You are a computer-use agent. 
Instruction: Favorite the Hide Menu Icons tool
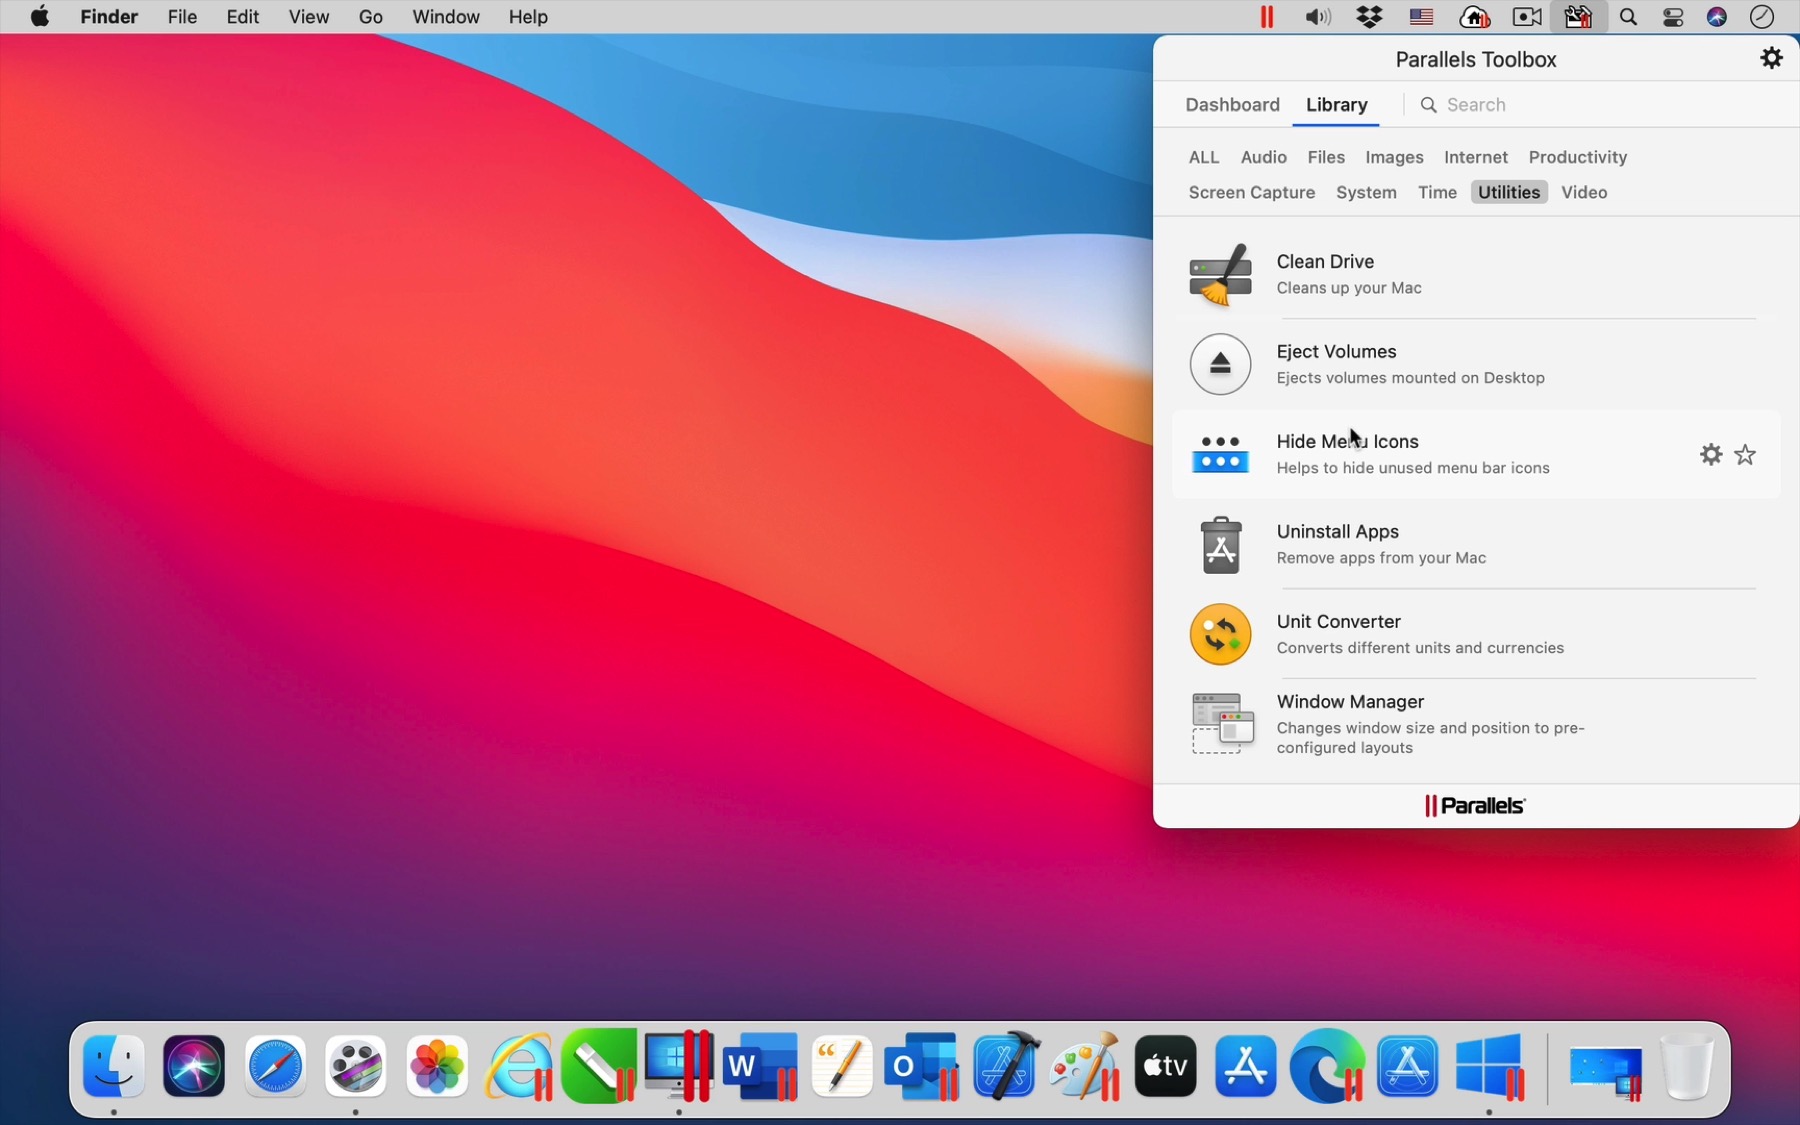coord(1745,454)
